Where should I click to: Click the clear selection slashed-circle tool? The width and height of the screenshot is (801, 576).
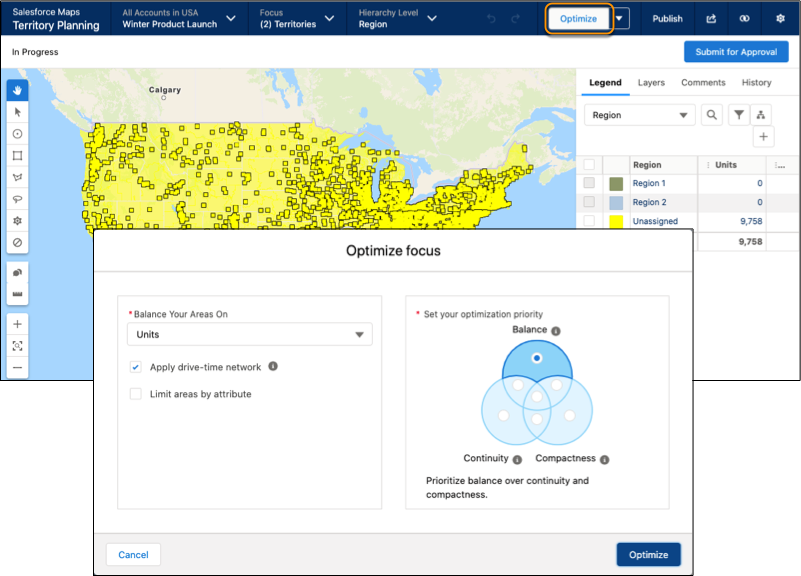click(17, 243)
